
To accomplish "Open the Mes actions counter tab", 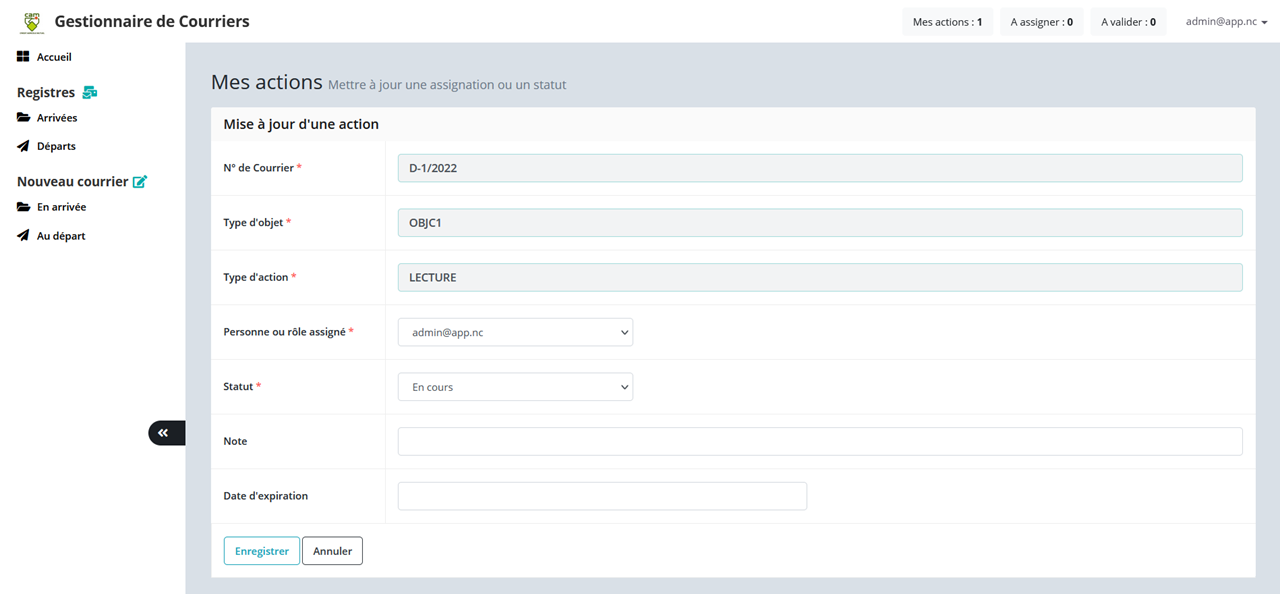I will coord(947,22).
